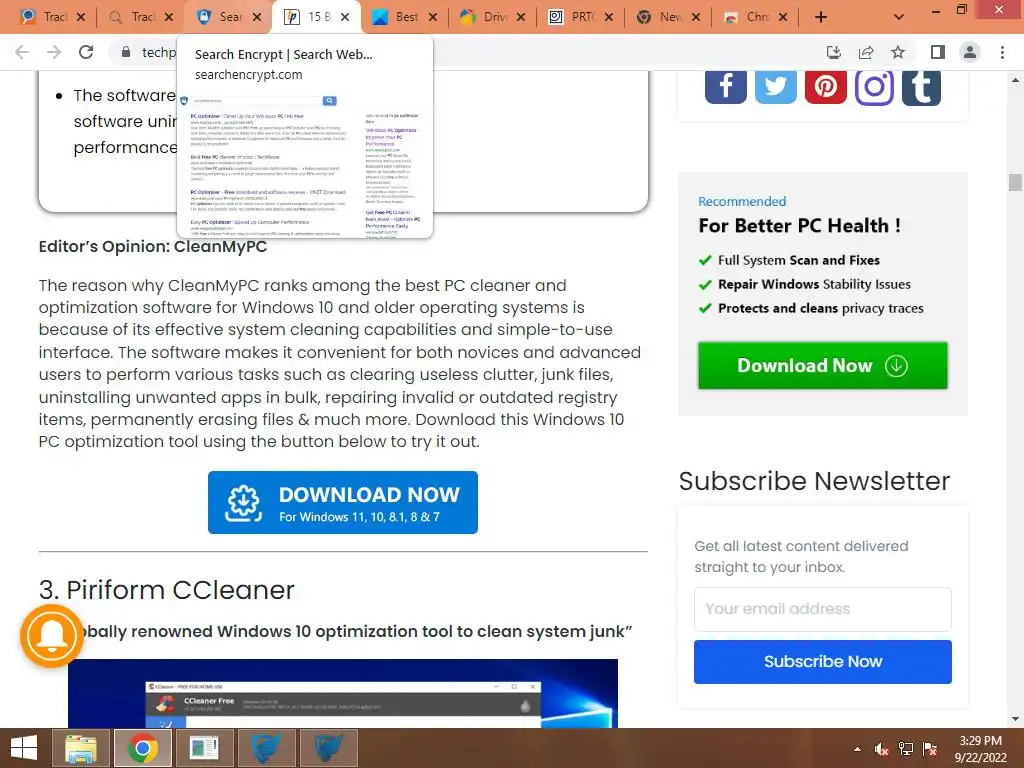Screen dimensions: 1024x768
Task: Open the Action Center flag icon
Action: (x=930, y=749)
